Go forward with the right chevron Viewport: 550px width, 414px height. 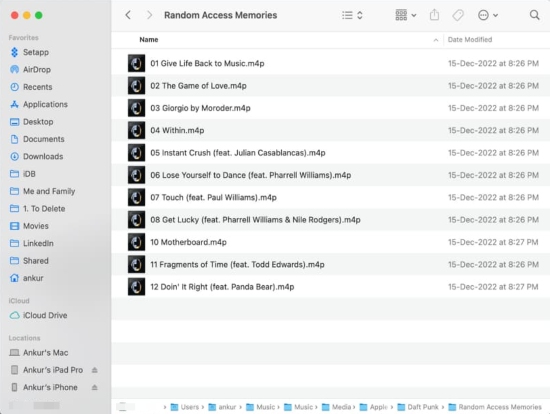click(149, 15)
